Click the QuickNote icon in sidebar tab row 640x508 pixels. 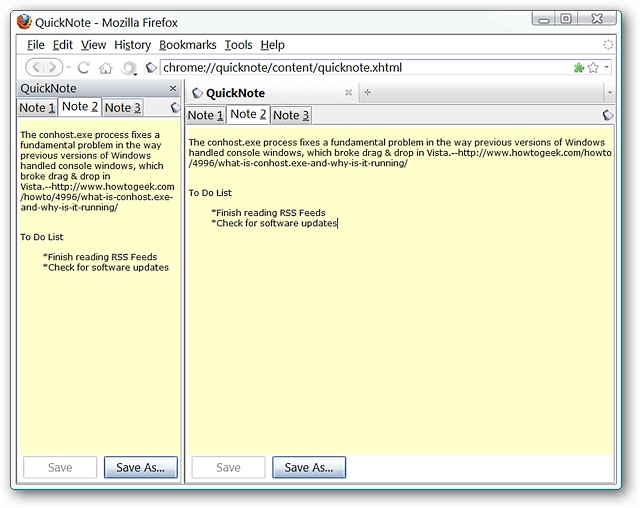(176, 107)
